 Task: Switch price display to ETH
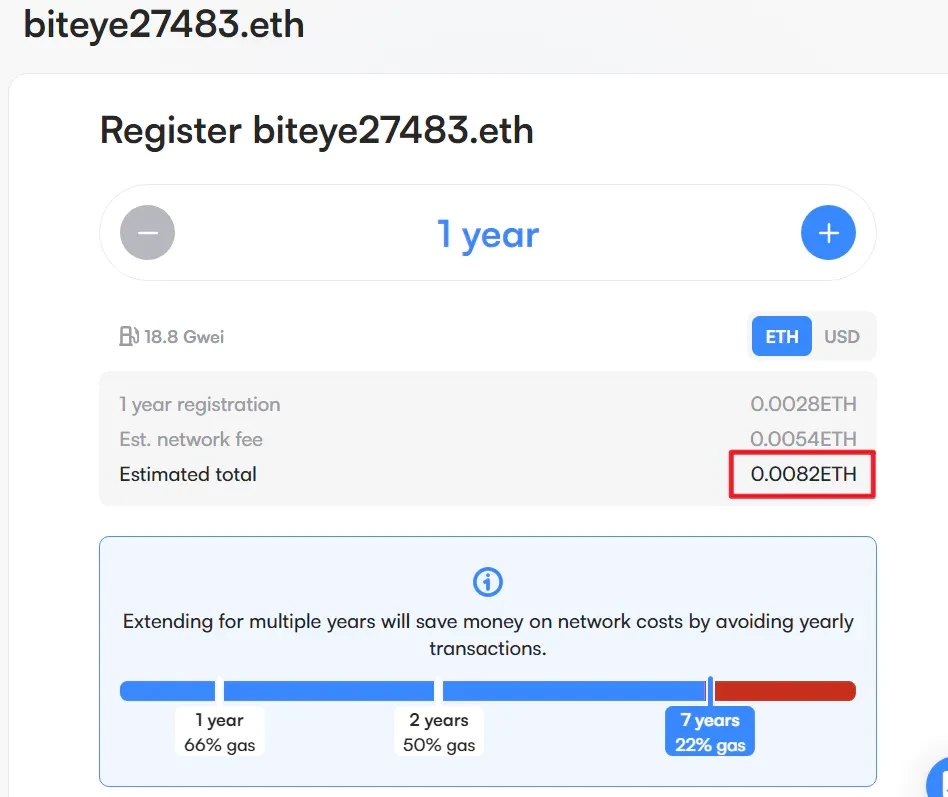pos(782,337)
